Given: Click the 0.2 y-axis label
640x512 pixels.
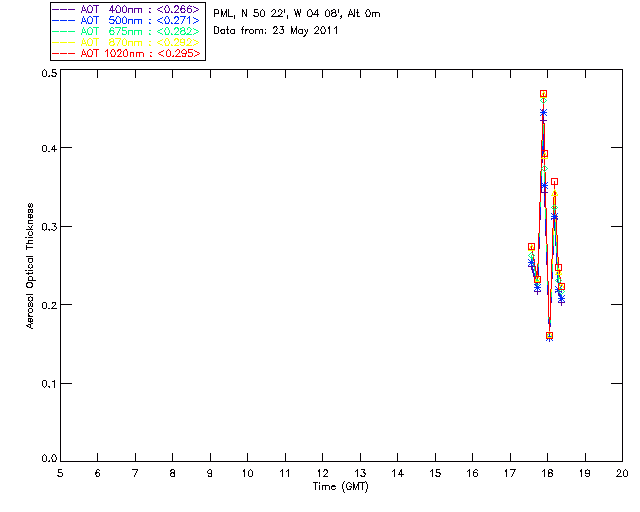Looking at the screenshot, I should tap(49, 305).
